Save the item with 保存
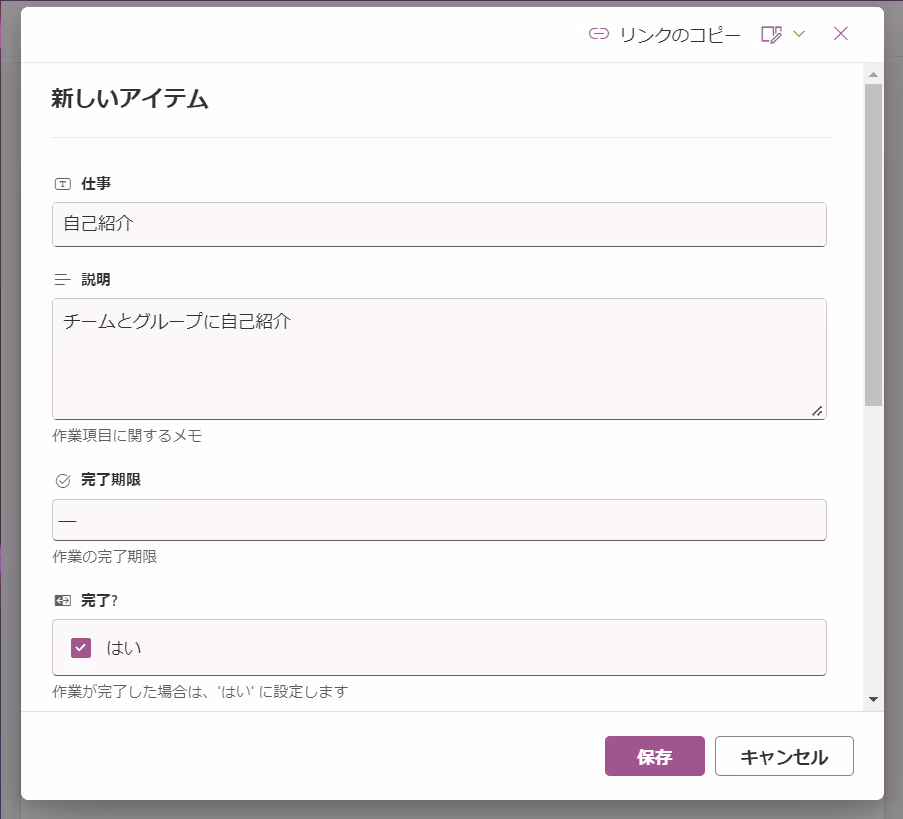The height and width of the screenshot is (819, 903). [x=655, y=756]
